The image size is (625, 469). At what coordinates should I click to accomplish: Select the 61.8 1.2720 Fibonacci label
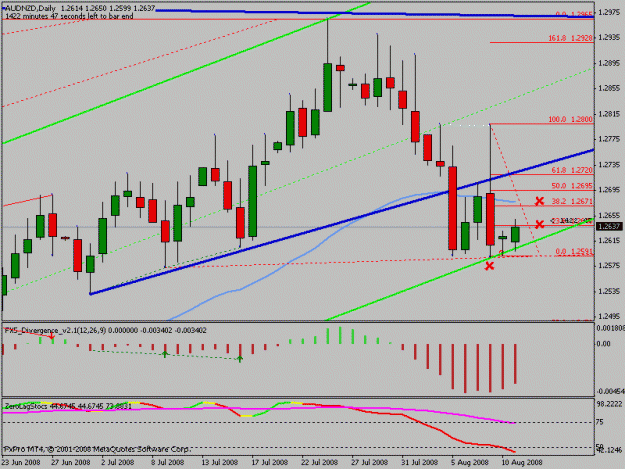[x=572, y=170]
